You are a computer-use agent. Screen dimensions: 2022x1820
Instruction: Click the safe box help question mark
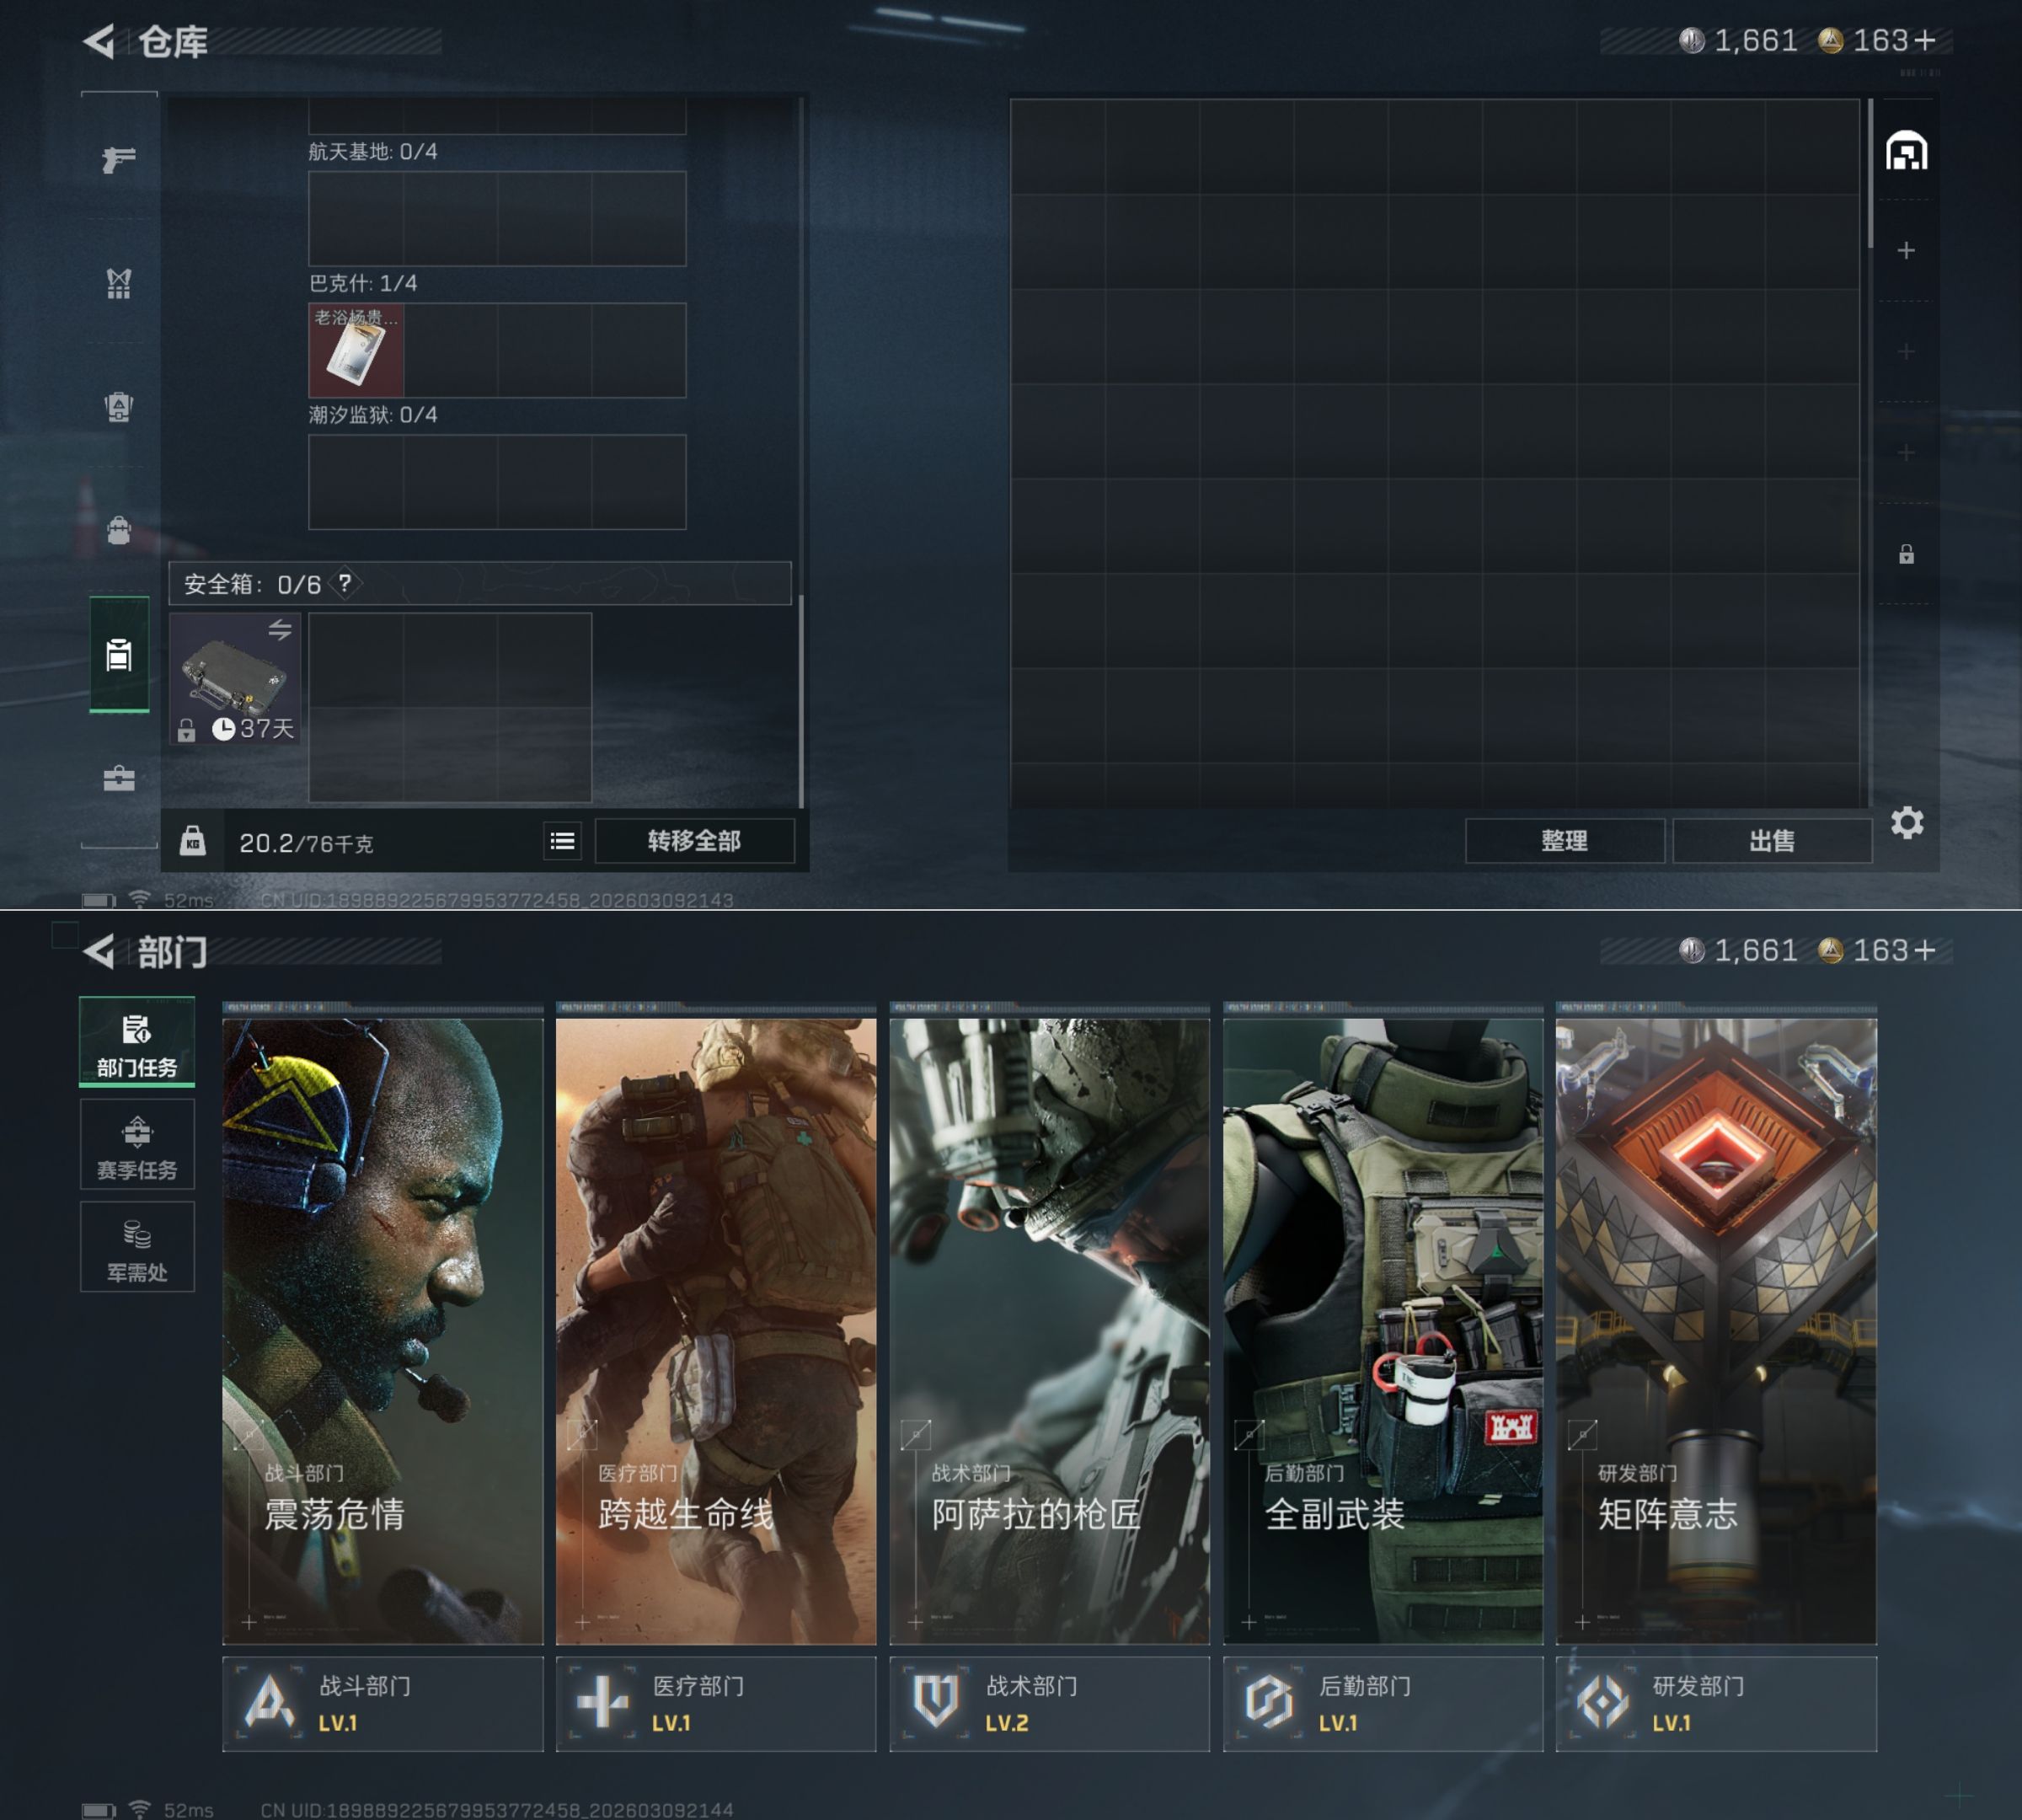pos(345,583)
